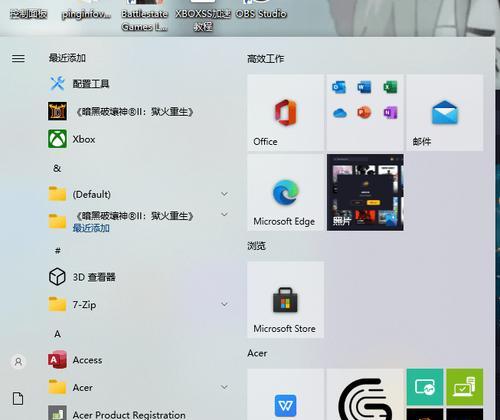The image size is (500, 420).
Task: Open Word from the Office group tile
Action: [364, 88]
